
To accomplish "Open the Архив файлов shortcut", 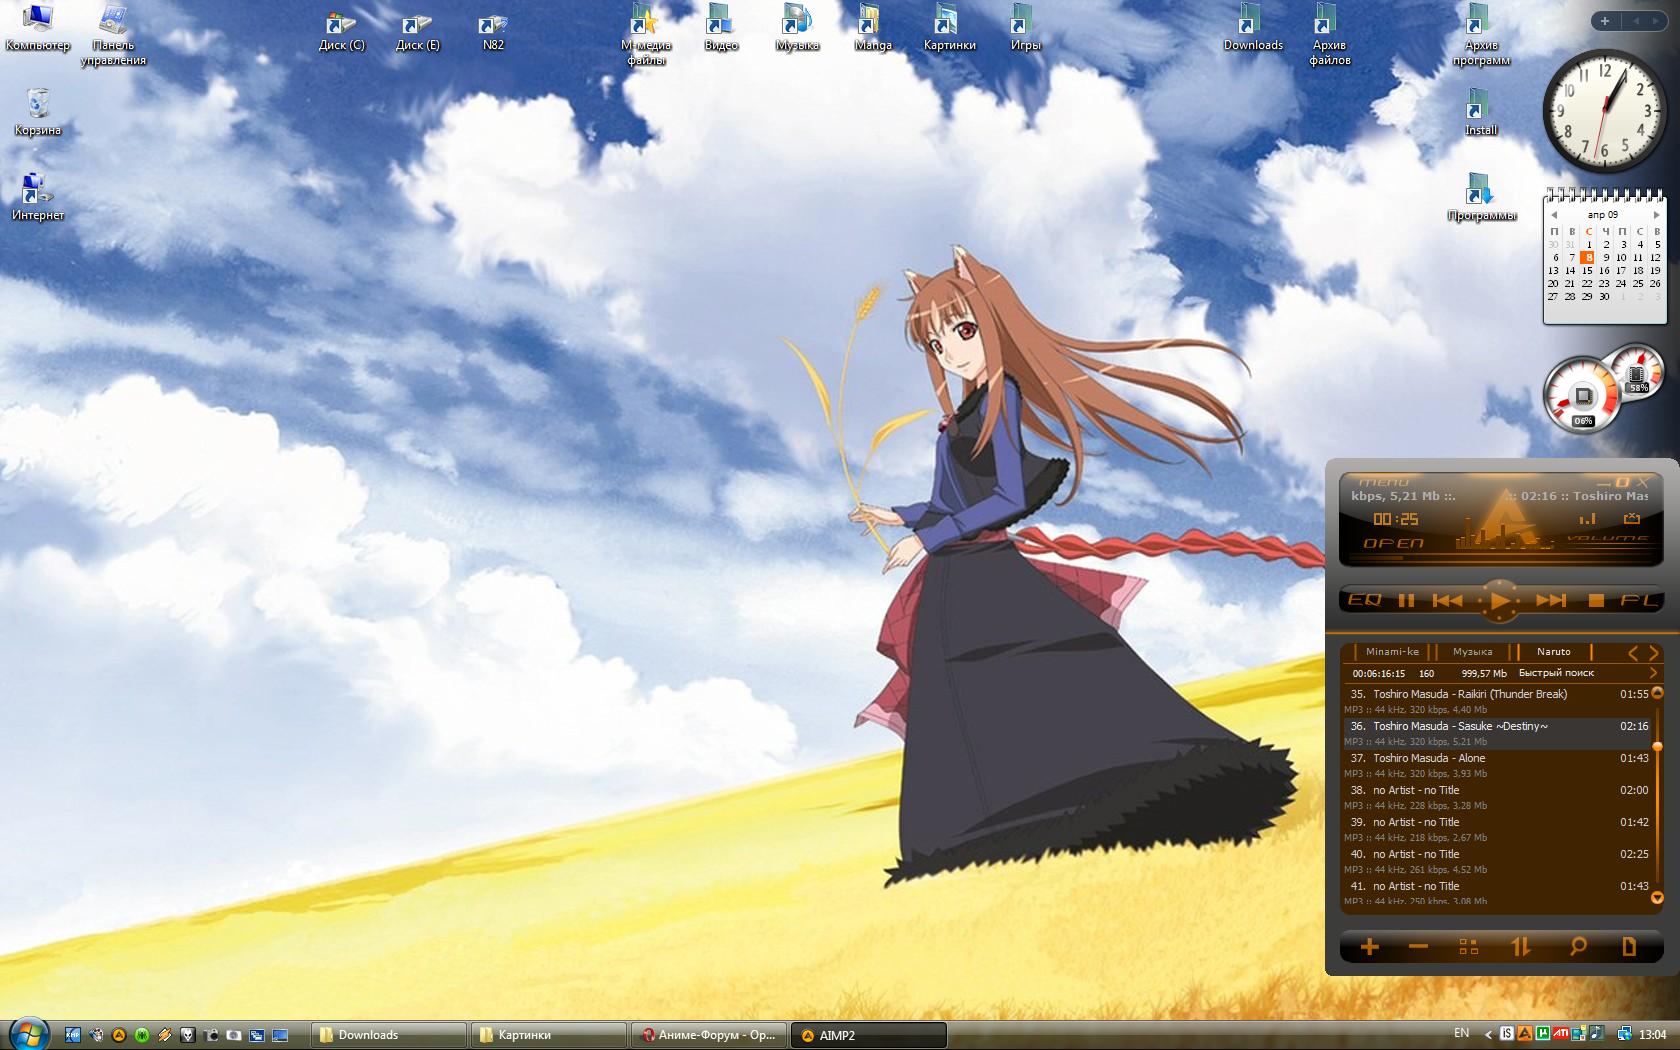I will [x=1329, y=35].
